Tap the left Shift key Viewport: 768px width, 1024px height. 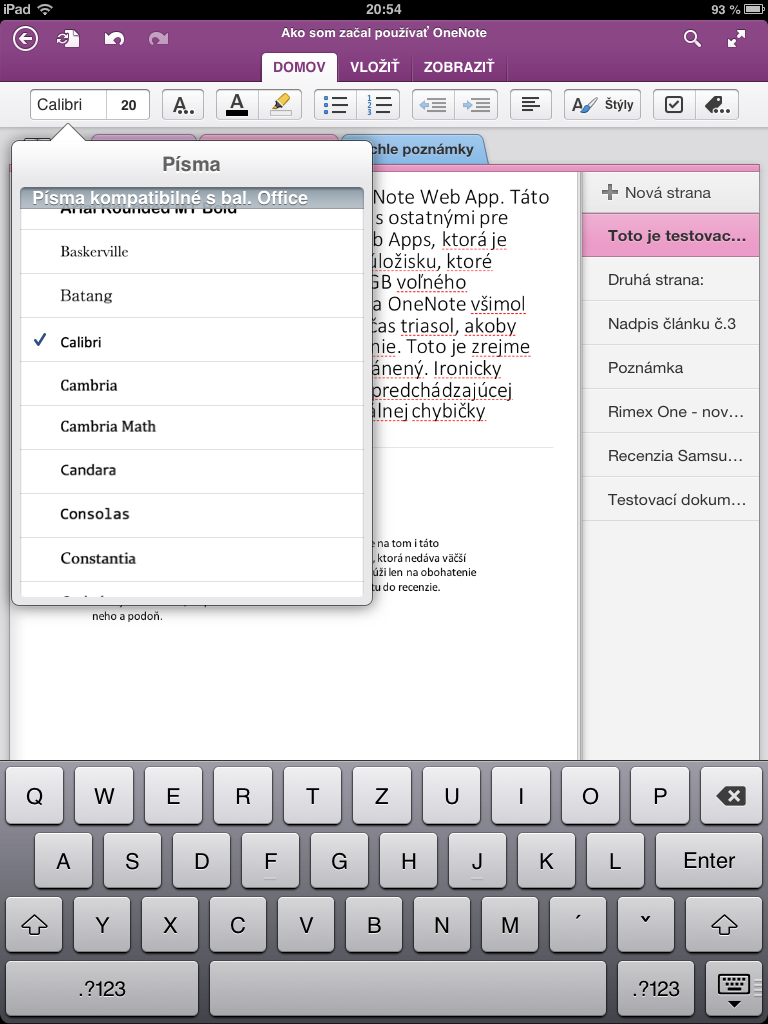tap(33, 925)
